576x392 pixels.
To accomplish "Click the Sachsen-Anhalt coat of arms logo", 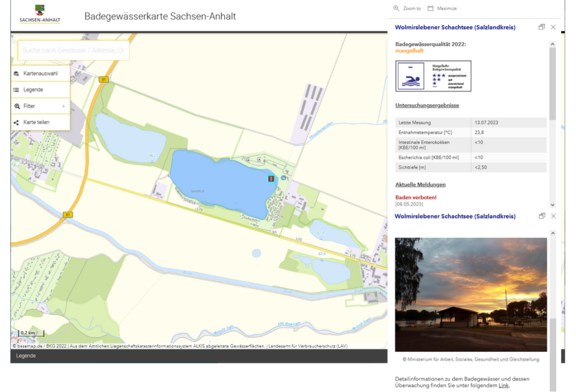I will [40, 14].
